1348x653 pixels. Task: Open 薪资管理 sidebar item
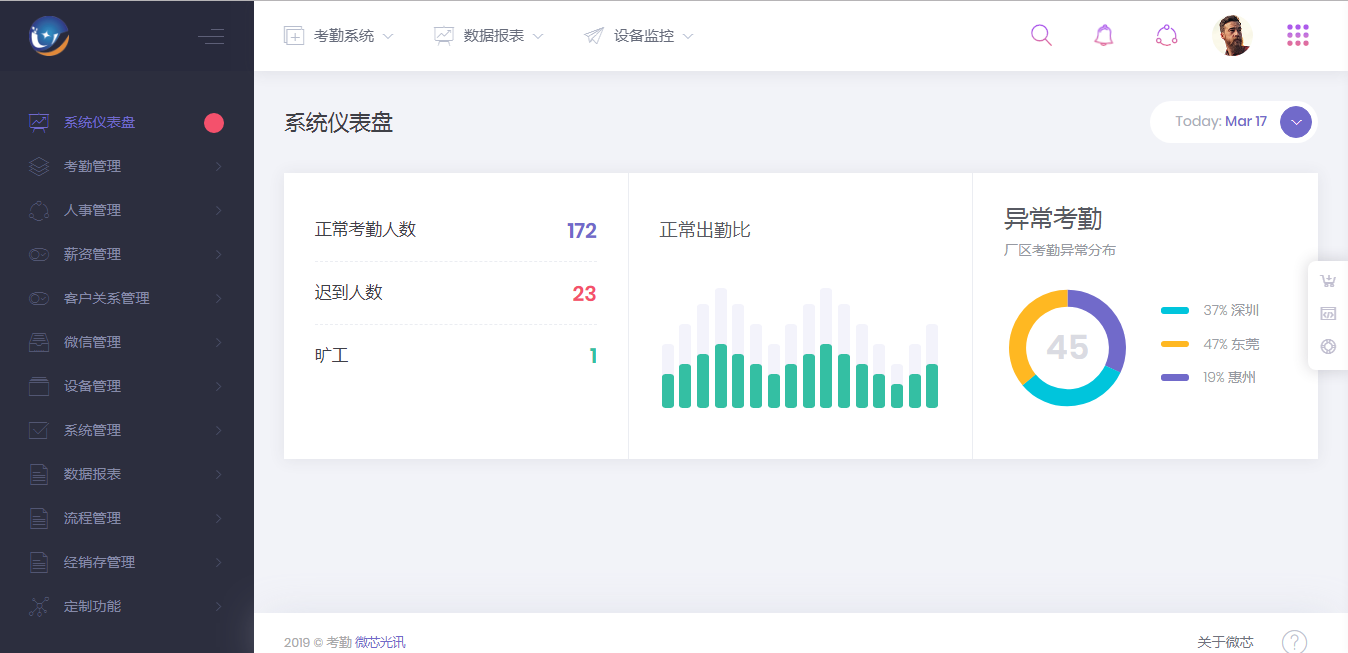click(x=92, y=254)
